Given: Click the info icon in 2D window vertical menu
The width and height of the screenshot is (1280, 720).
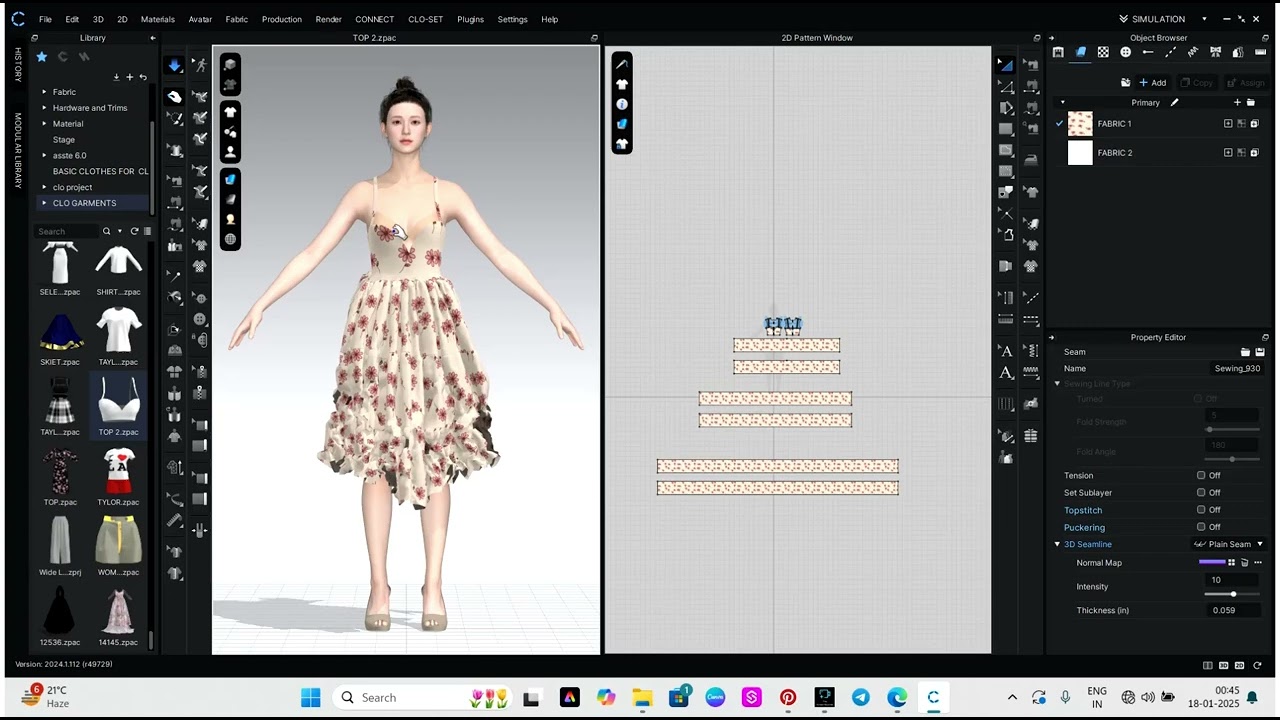Looking at the screenshot, I should coord(622,104).
